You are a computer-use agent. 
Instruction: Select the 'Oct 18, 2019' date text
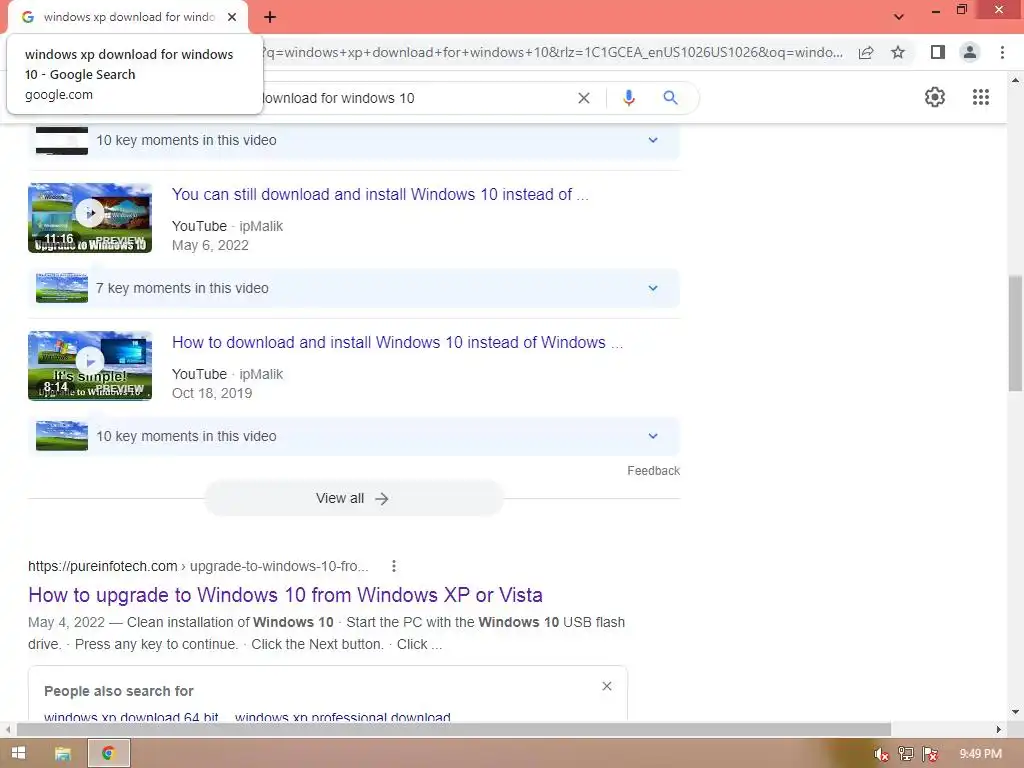coord(212,393)
